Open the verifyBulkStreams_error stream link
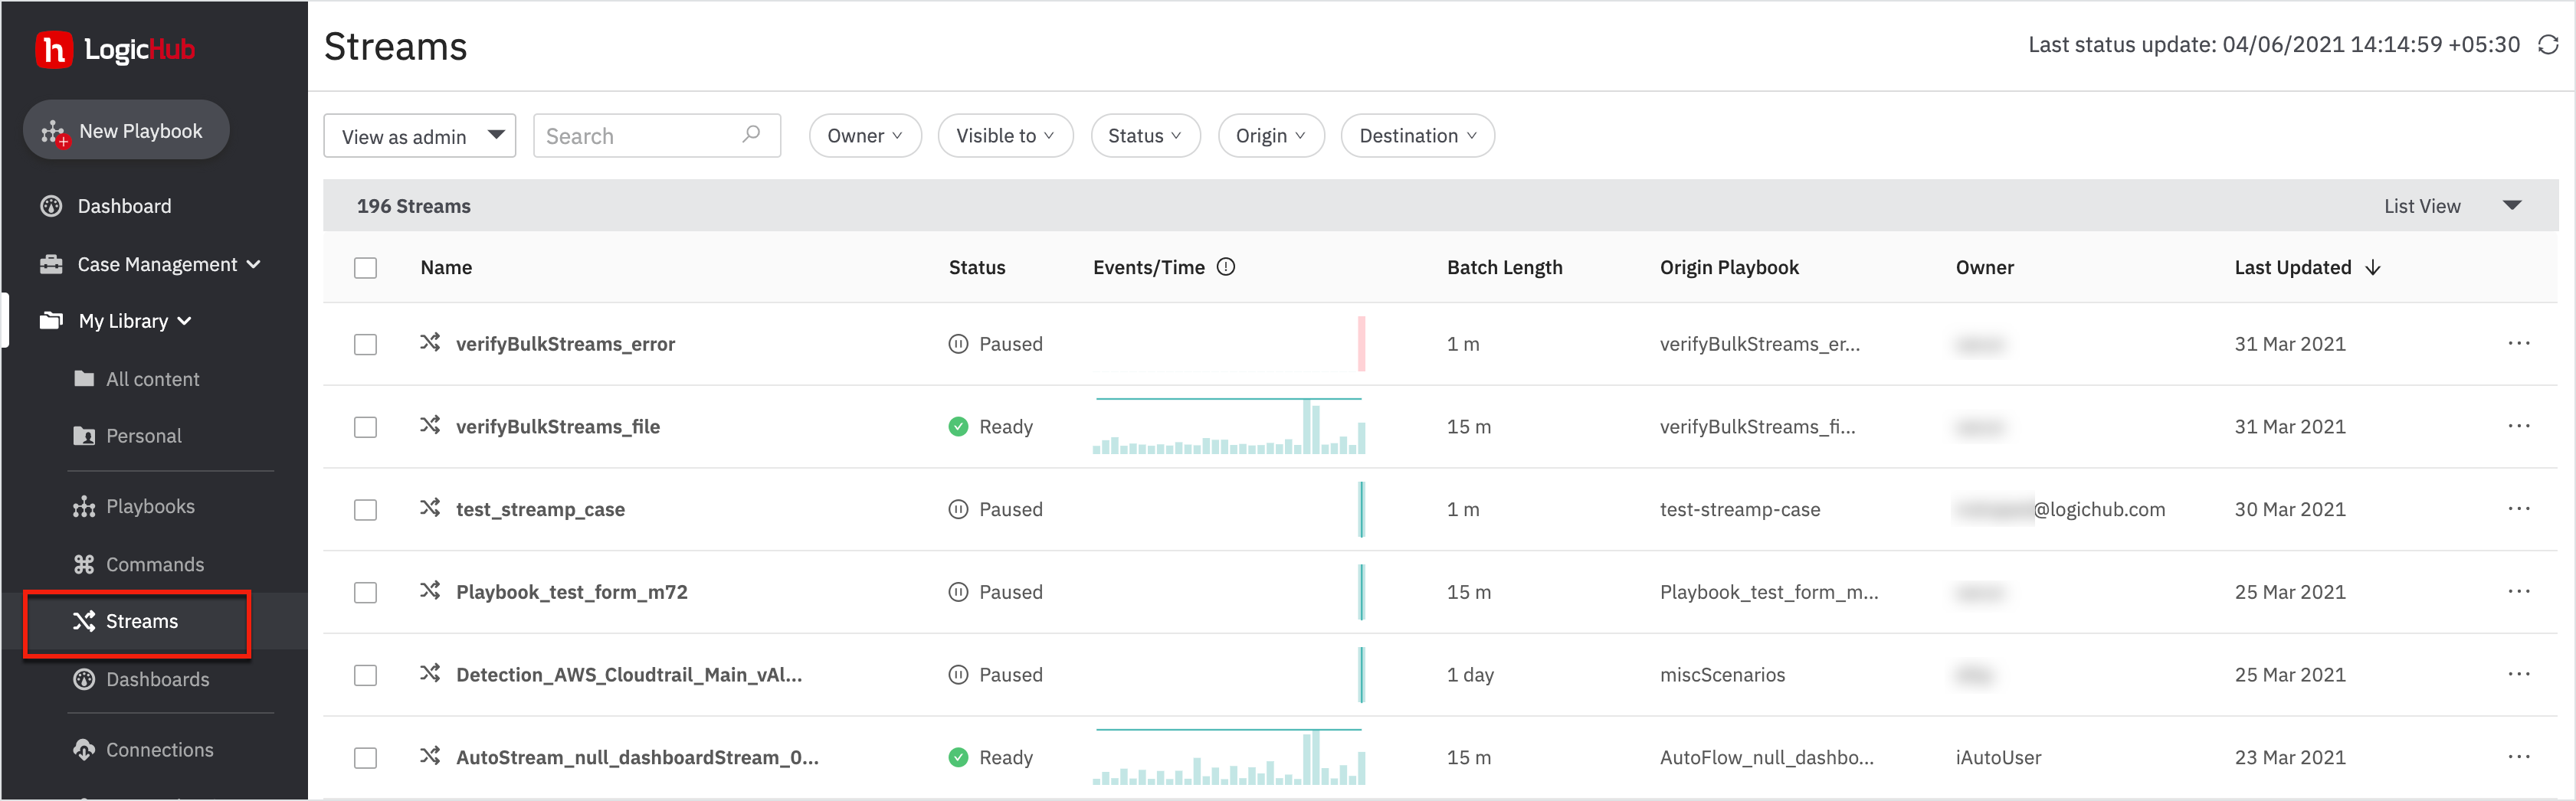This screenshot has width=2576, height=801. tap(565, 344)
